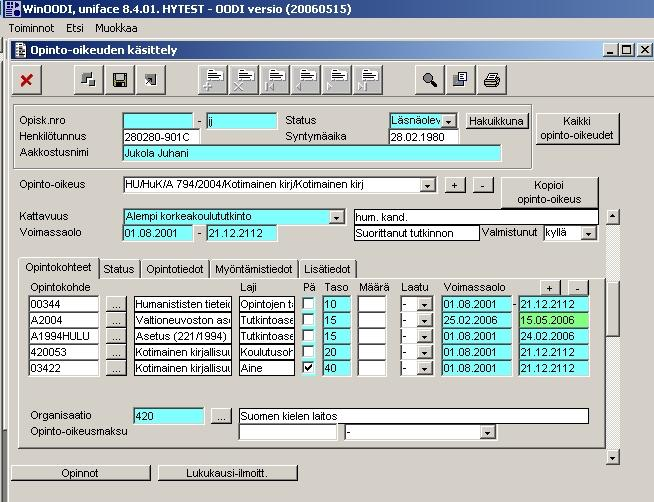Switch to the Opintotiedot tab
The height and width of the screenshot is (502, 654).
point(175,269)
